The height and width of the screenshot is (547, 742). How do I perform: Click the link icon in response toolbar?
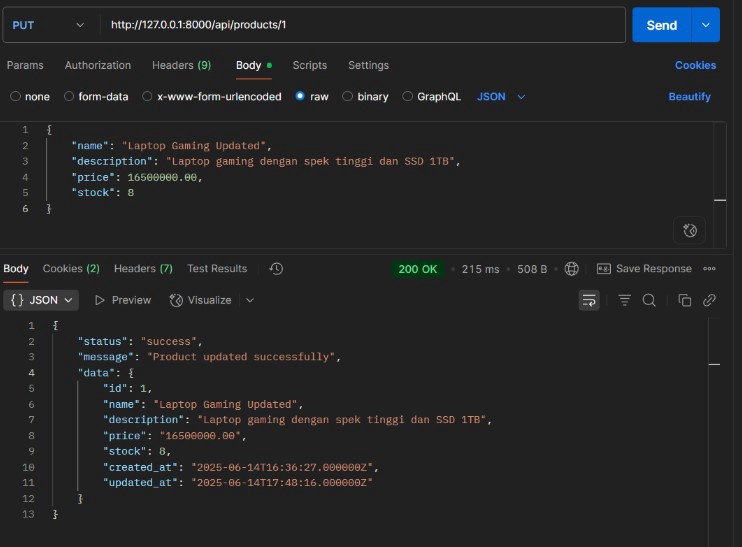pyautogui.click(x=709, y=300)
